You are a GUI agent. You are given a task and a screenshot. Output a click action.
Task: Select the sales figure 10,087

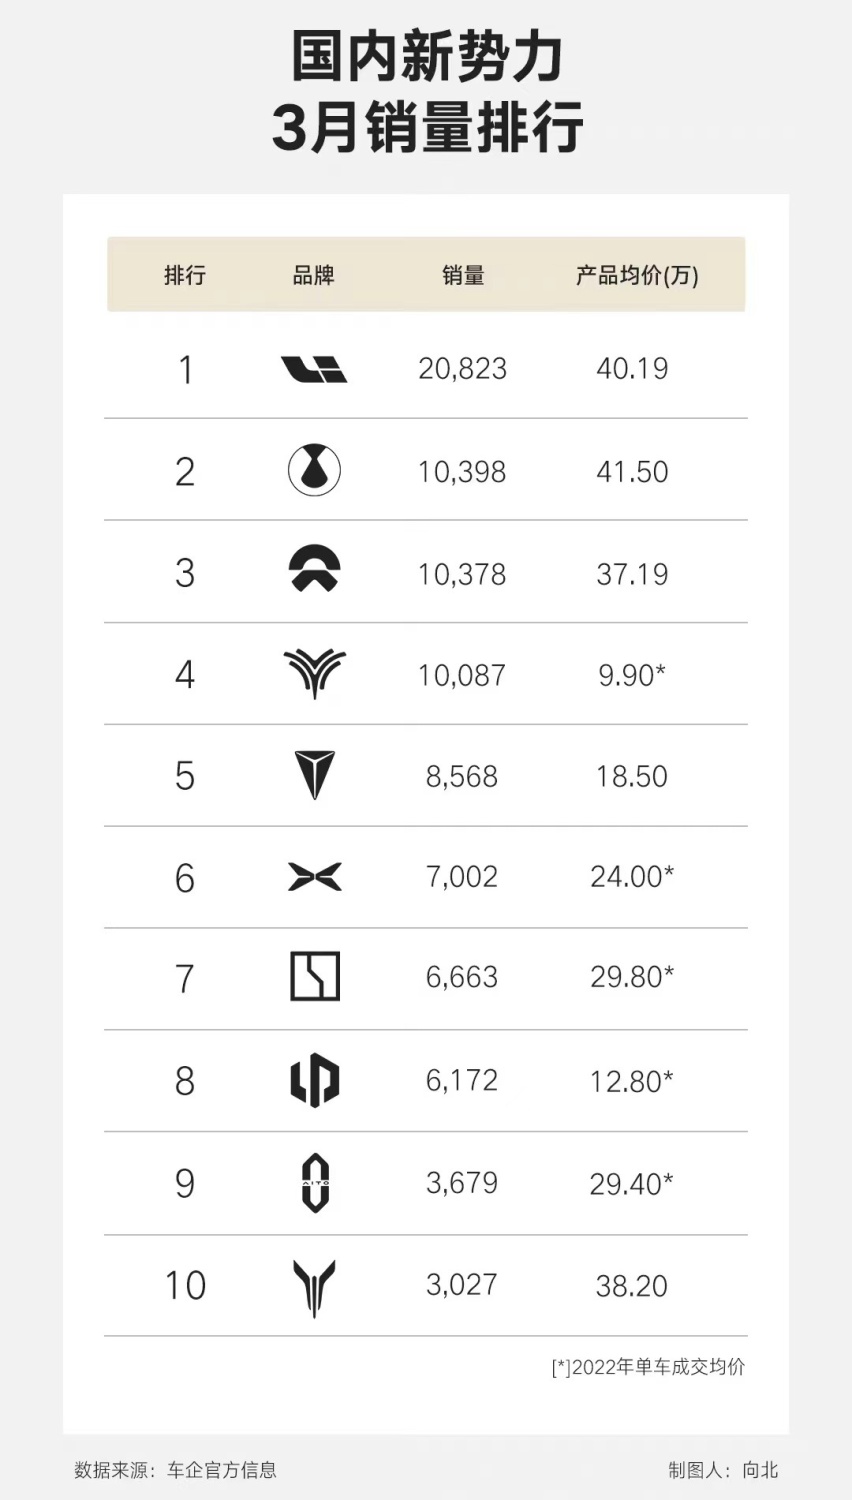462,675
